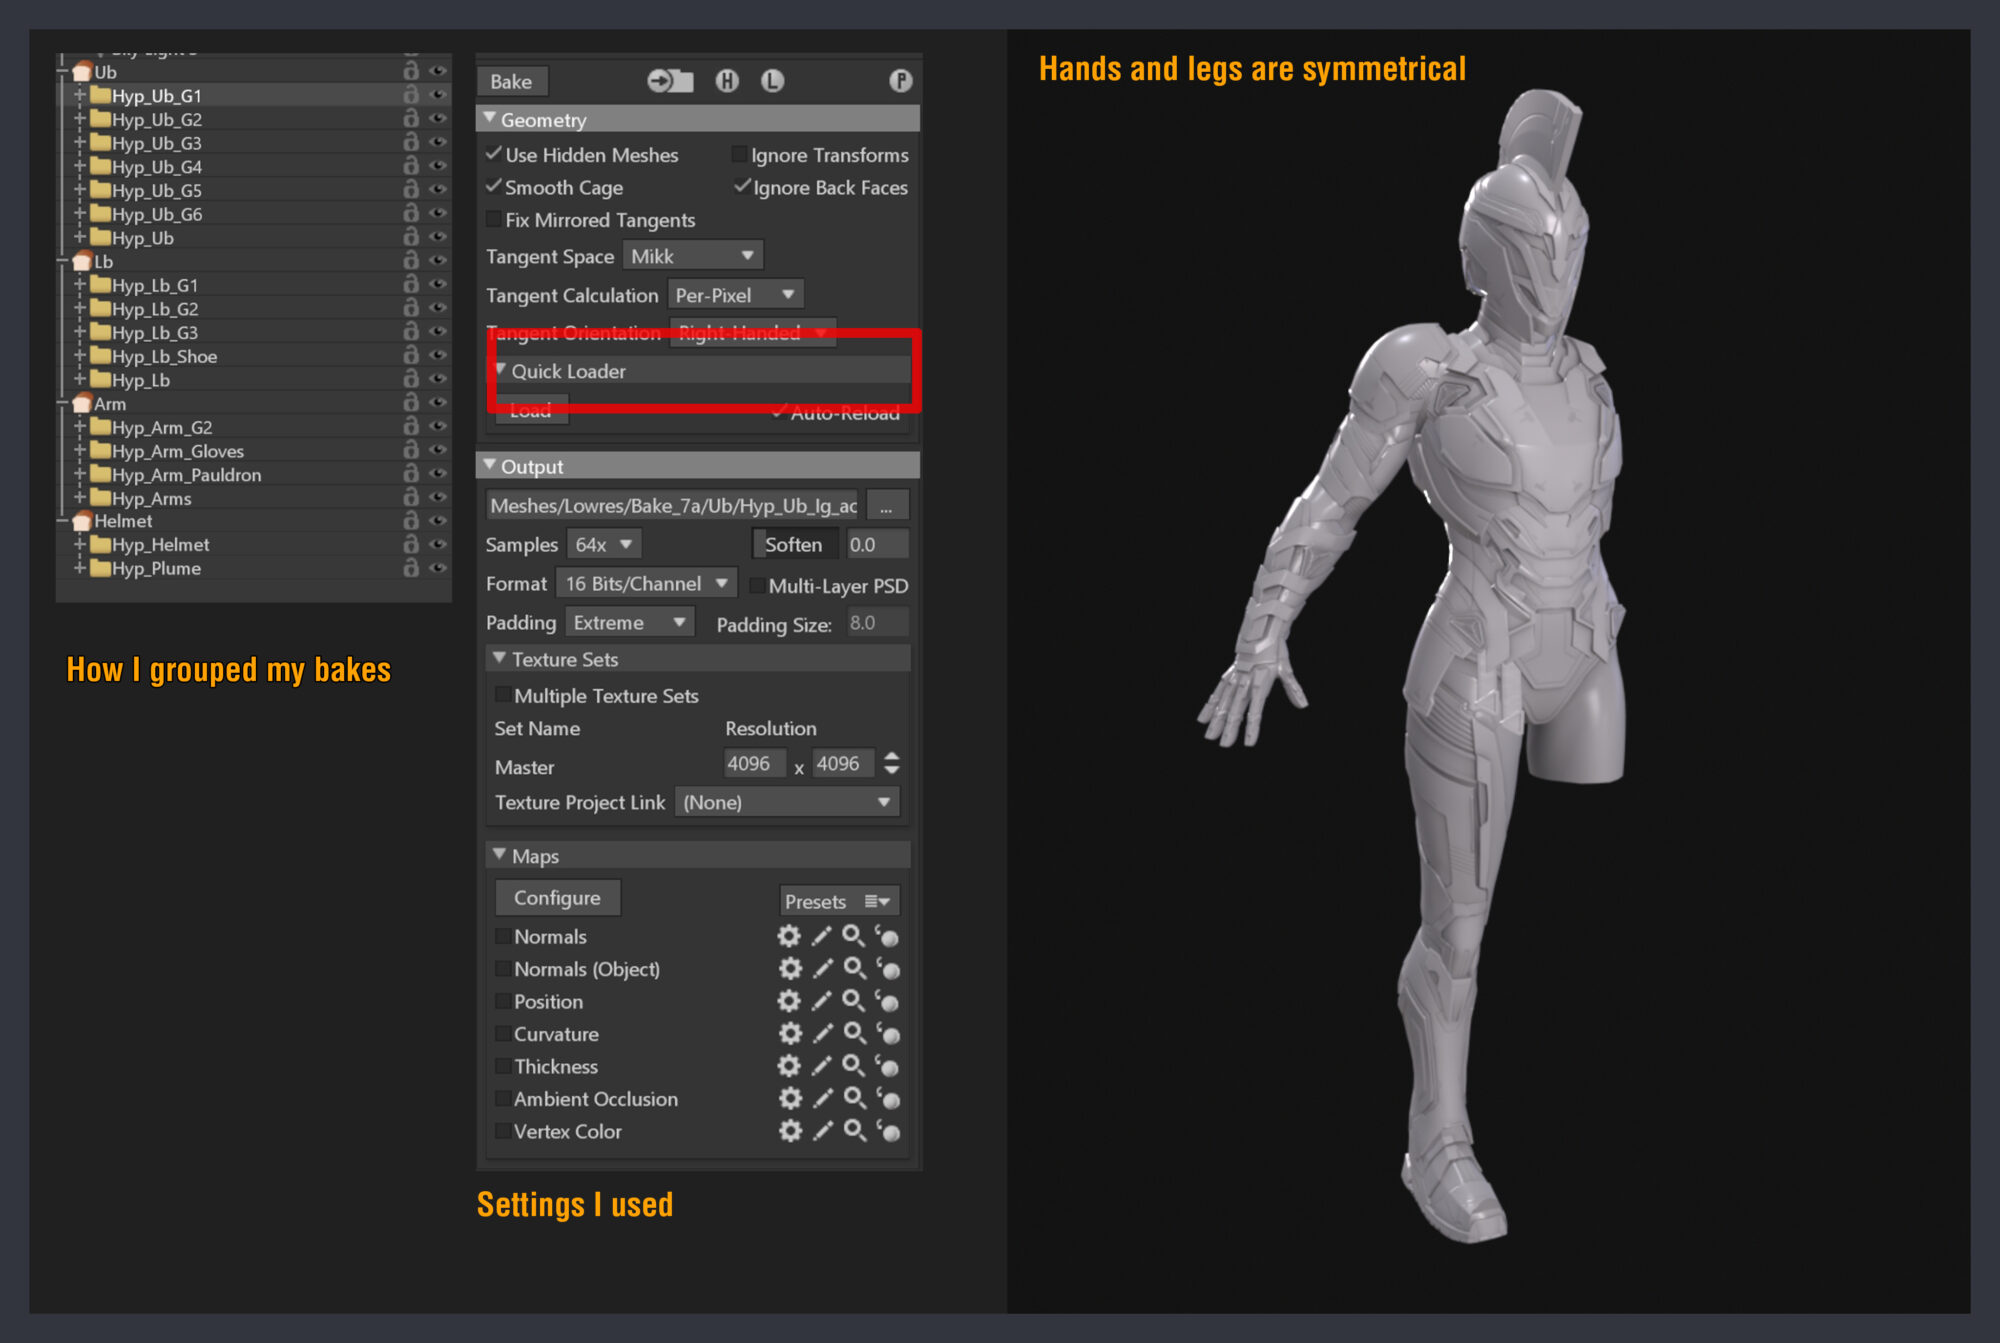
Task: Select the paint pencil icon for Ambient Occlusion
Action: point(822,1099)
